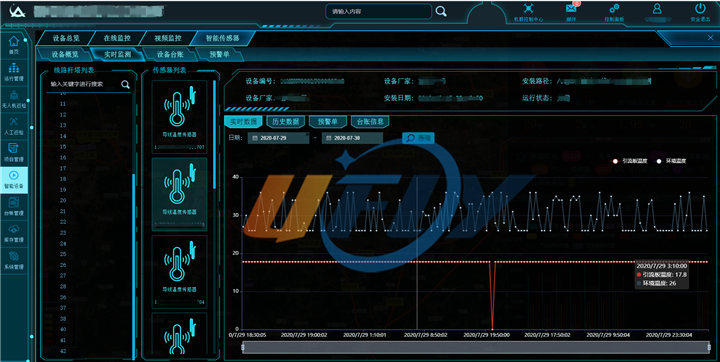Open 无人机巡检 drone inspection in sidebar
This screenshot has height=362, width=720.
tap(14, 99)
